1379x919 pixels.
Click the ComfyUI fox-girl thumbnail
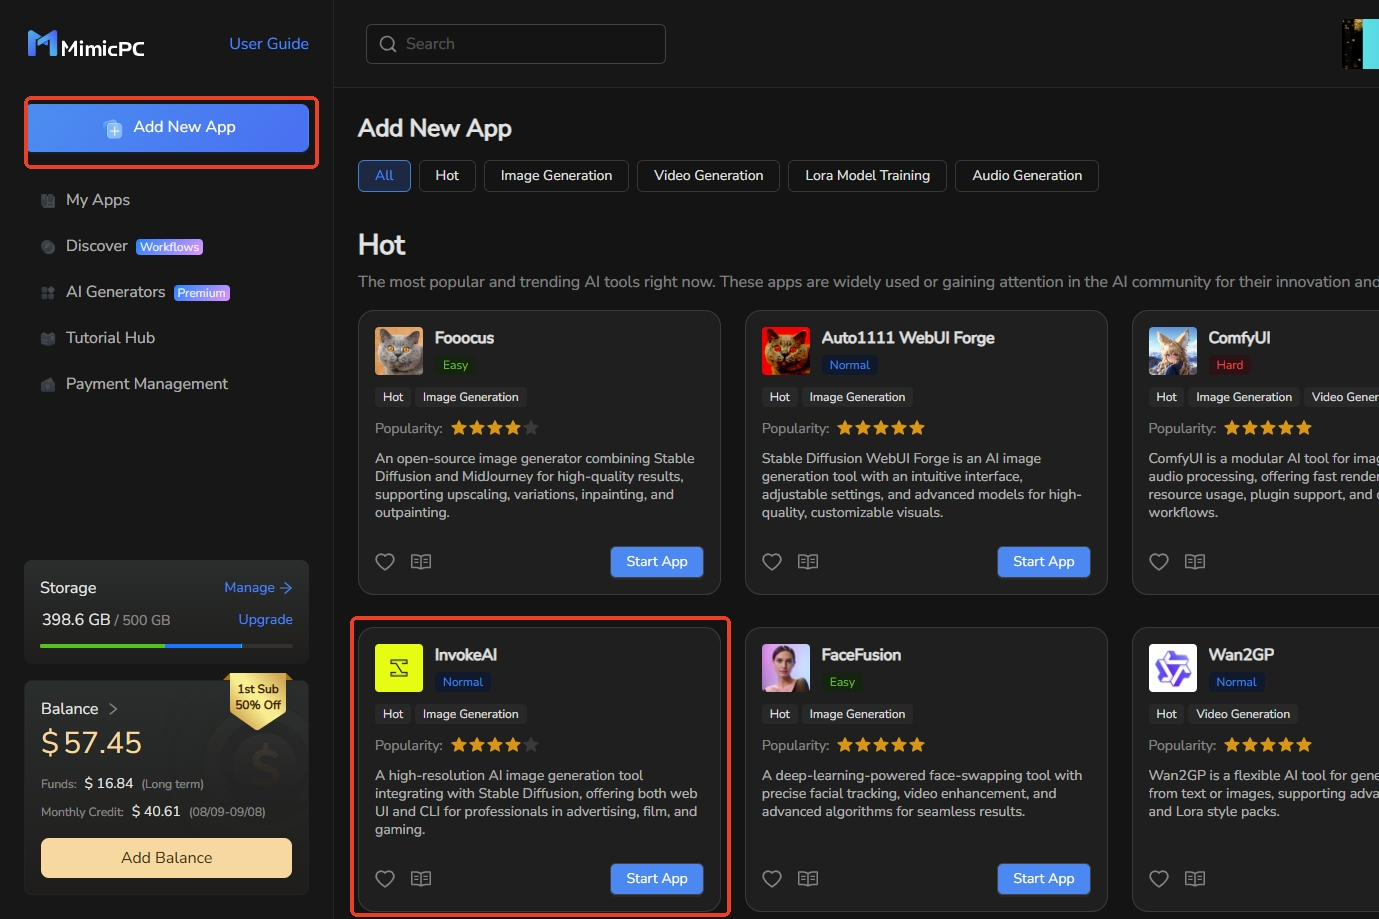click(x=1173, y=351)
